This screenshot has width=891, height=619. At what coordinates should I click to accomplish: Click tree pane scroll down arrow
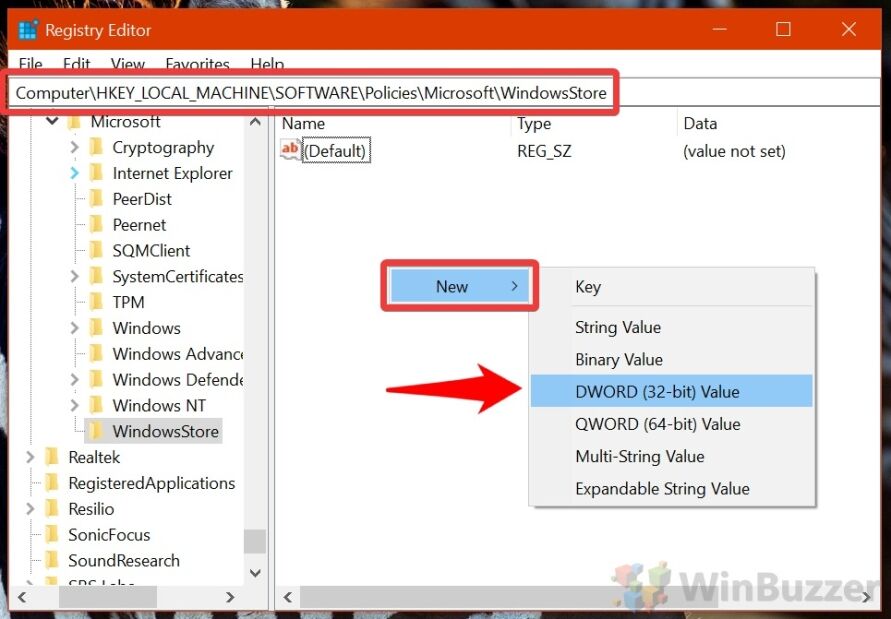point(255,573)
